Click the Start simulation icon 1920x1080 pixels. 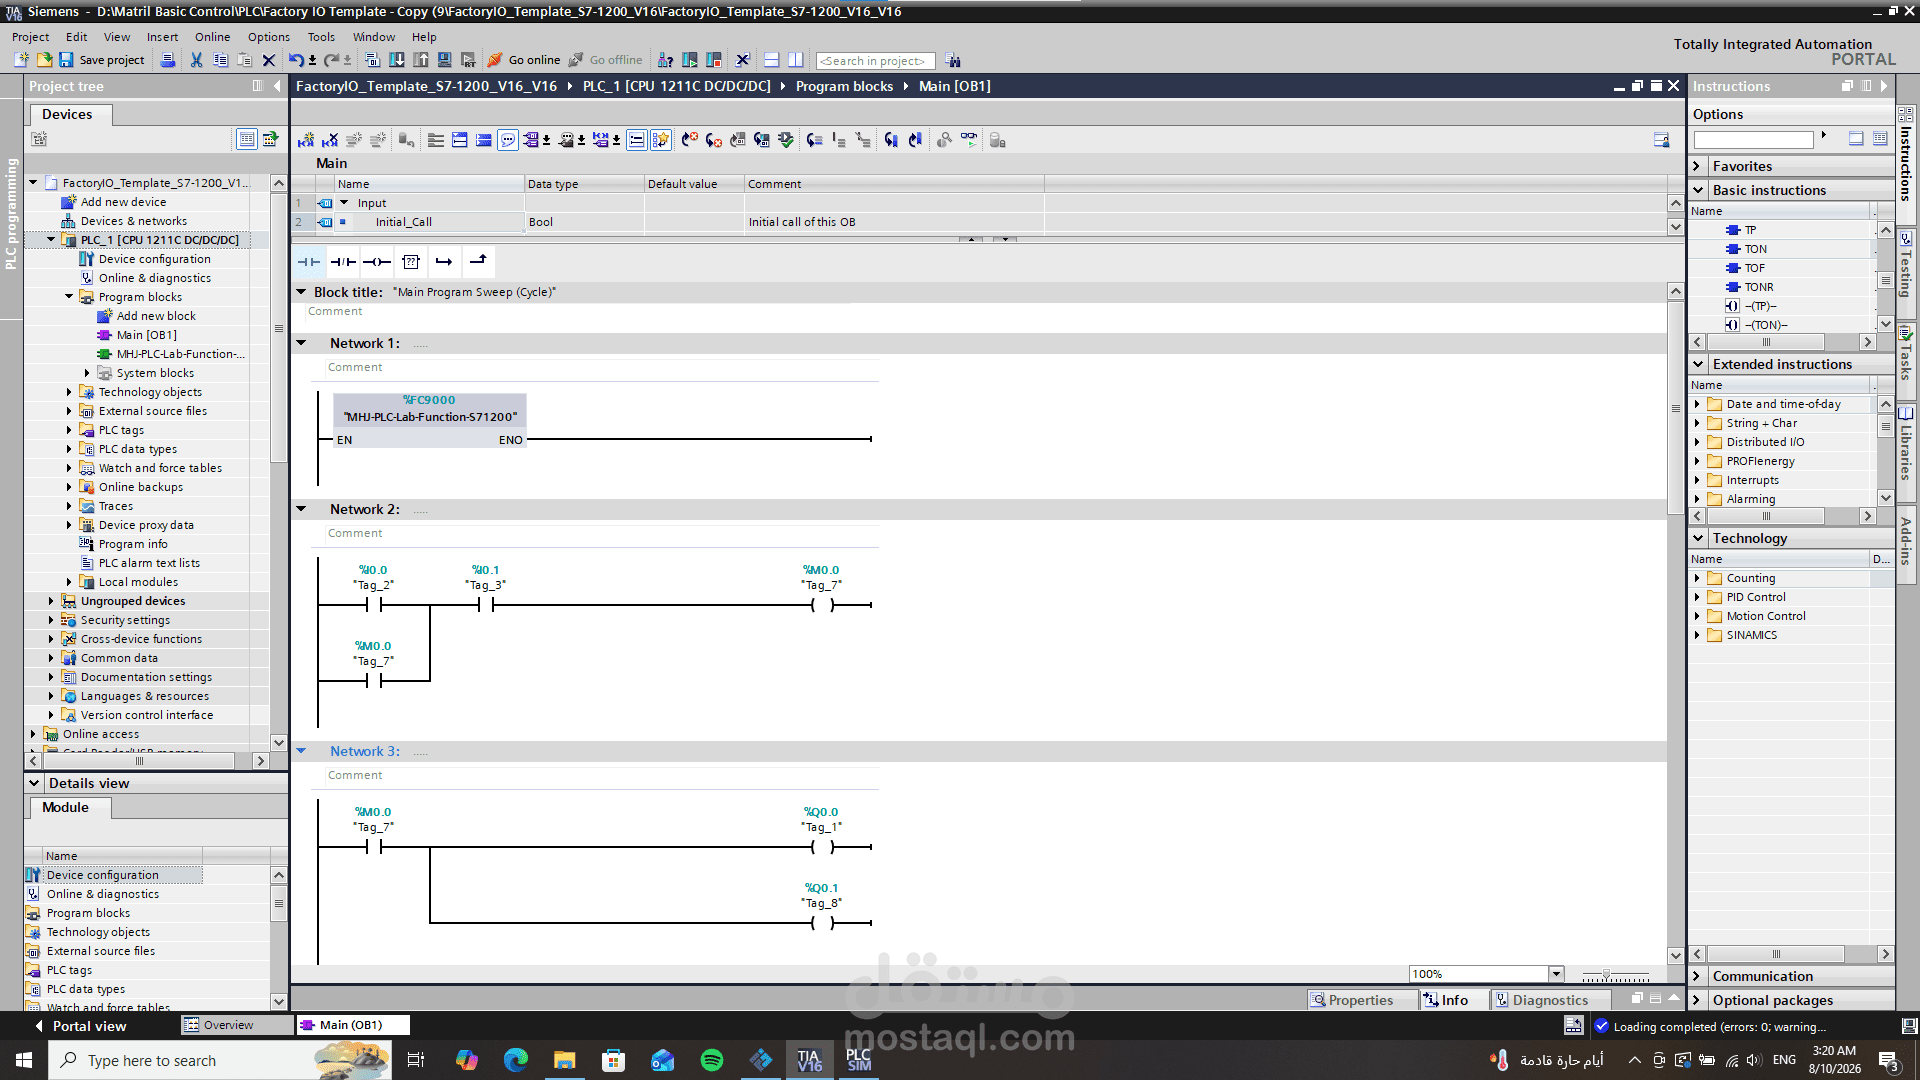click(445, 60)
